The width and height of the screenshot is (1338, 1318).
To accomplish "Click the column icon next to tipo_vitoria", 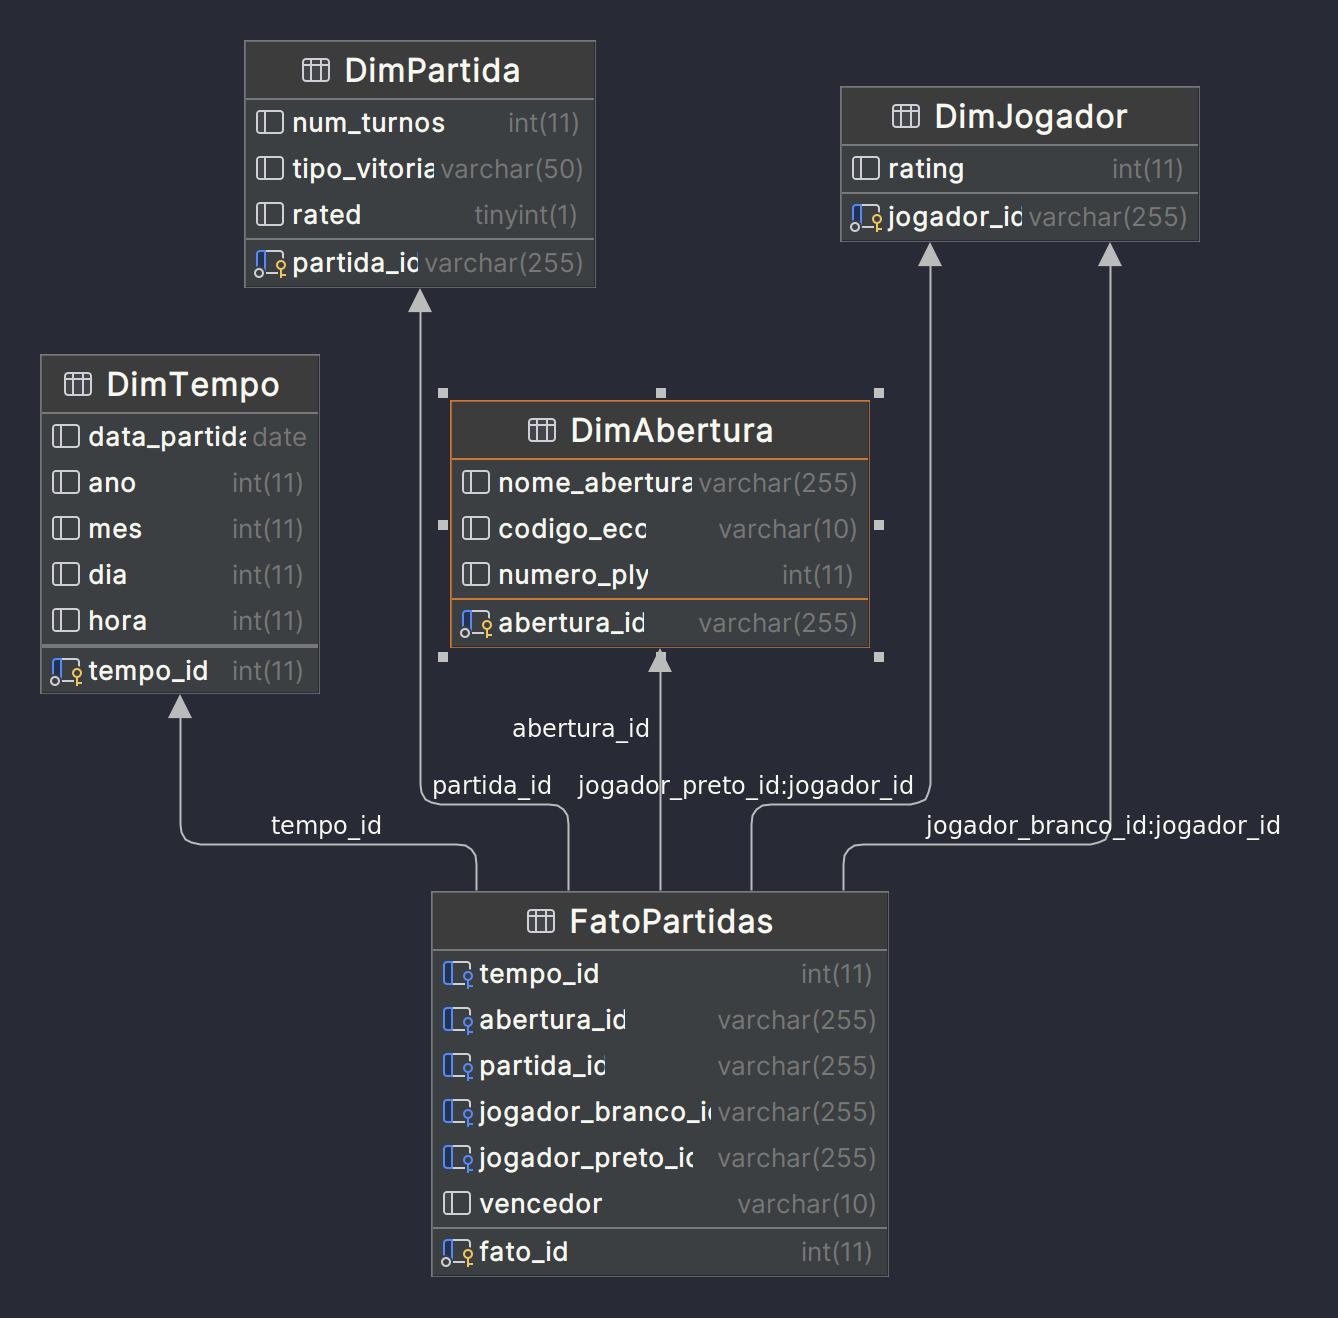I will point(270,168).
